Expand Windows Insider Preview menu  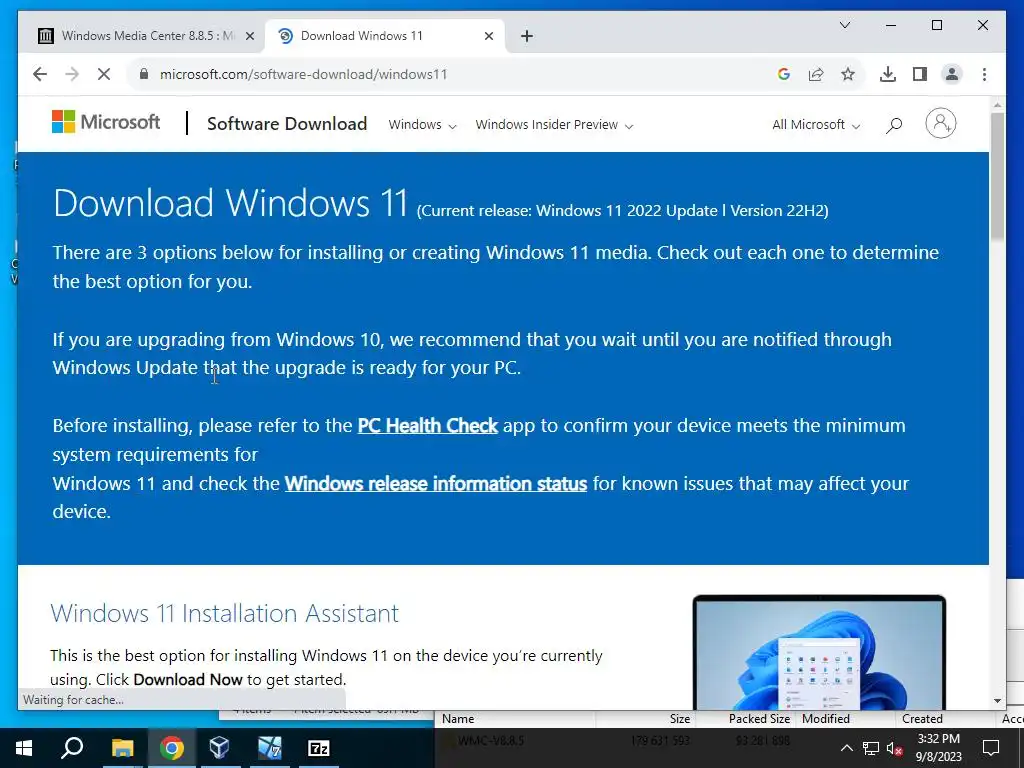coord(554,125)
